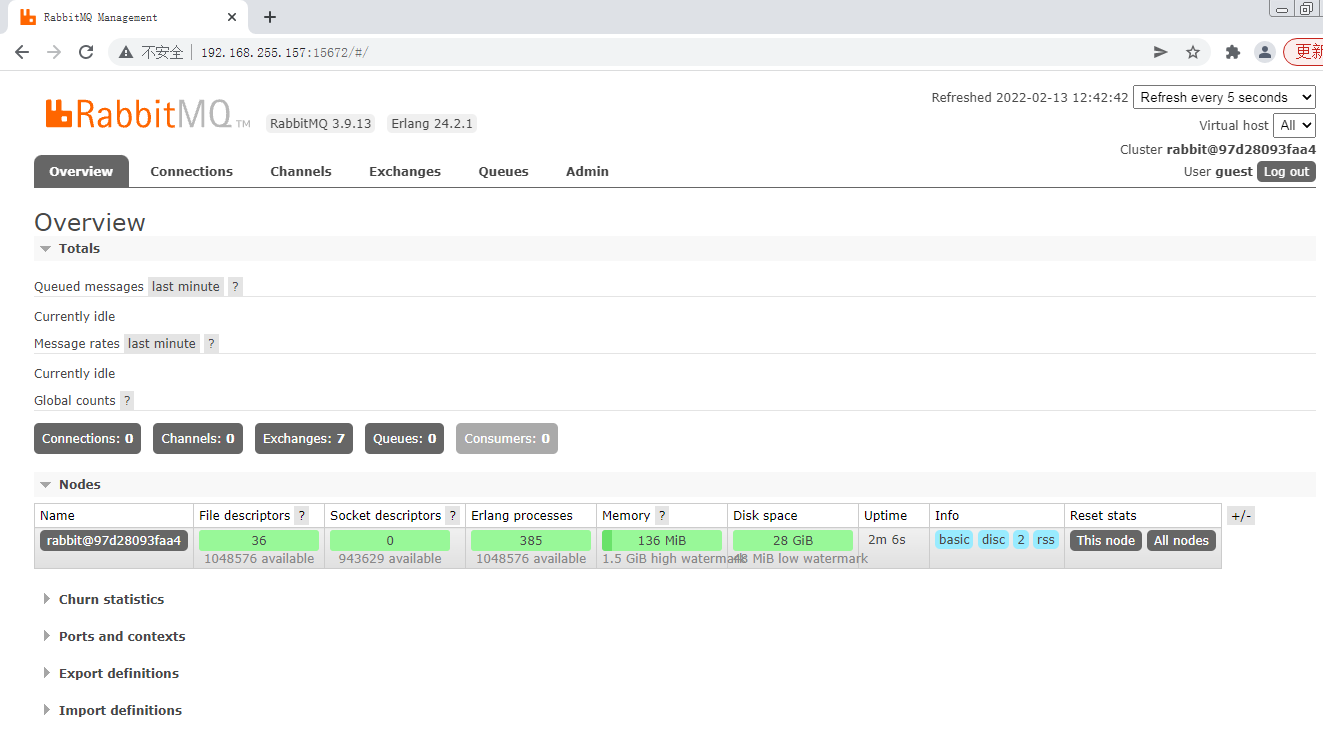The width and height of the screenshot is (1323, 731).
Task: Switch to the Queues tab
Action: pos(503,172)
